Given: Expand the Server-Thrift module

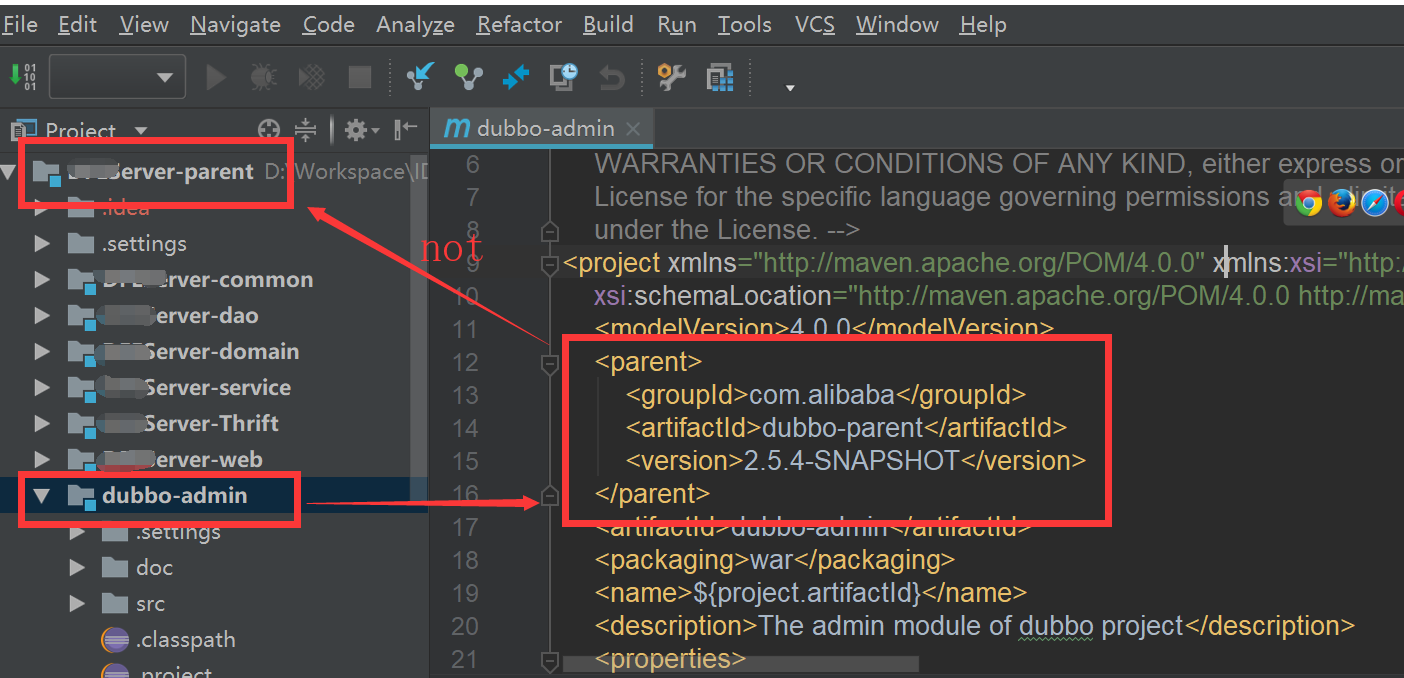Looking at the screenshot, I should pyautogui.click(x=42, y=424).
